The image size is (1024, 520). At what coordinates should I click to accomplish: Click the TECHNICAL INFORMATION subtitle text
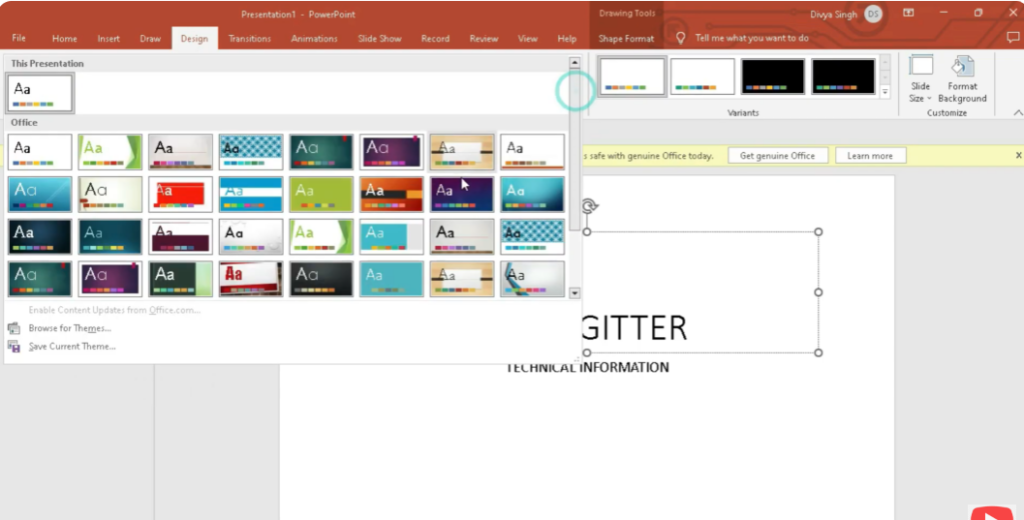588,367
